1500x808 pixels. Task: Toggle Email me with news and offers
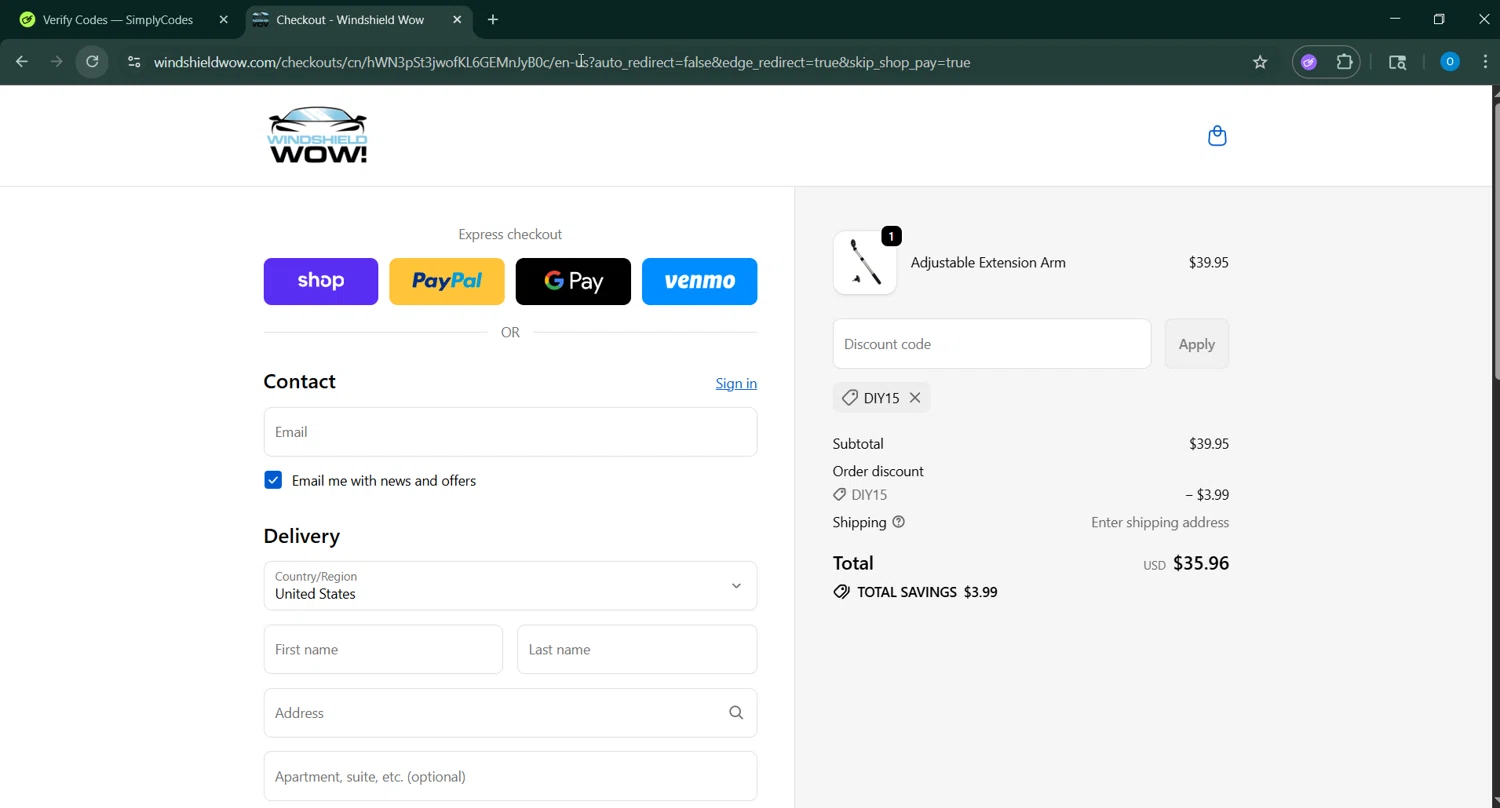coord(273,480)
